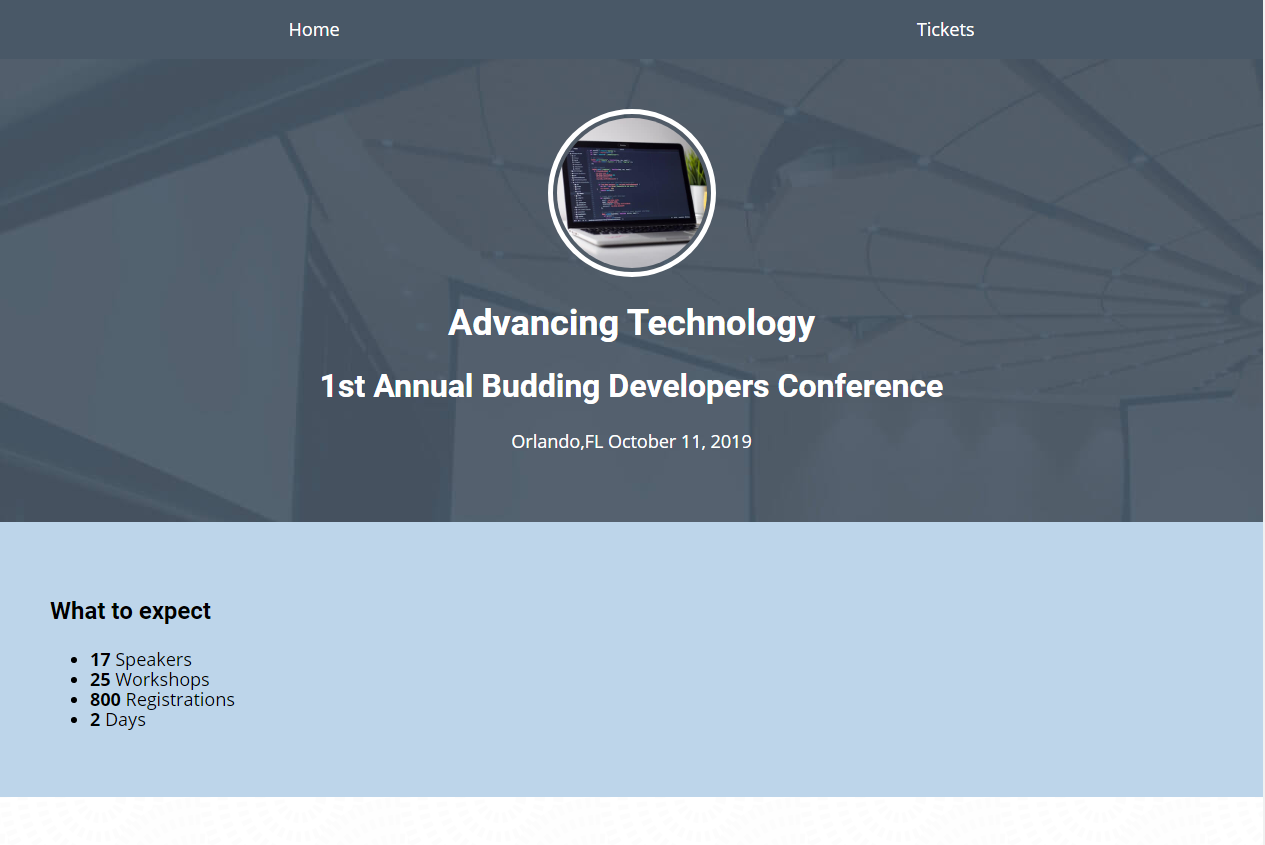Click the circular laptop logo image
This screenshot has width=1265, height=845.
pos(631,193)
